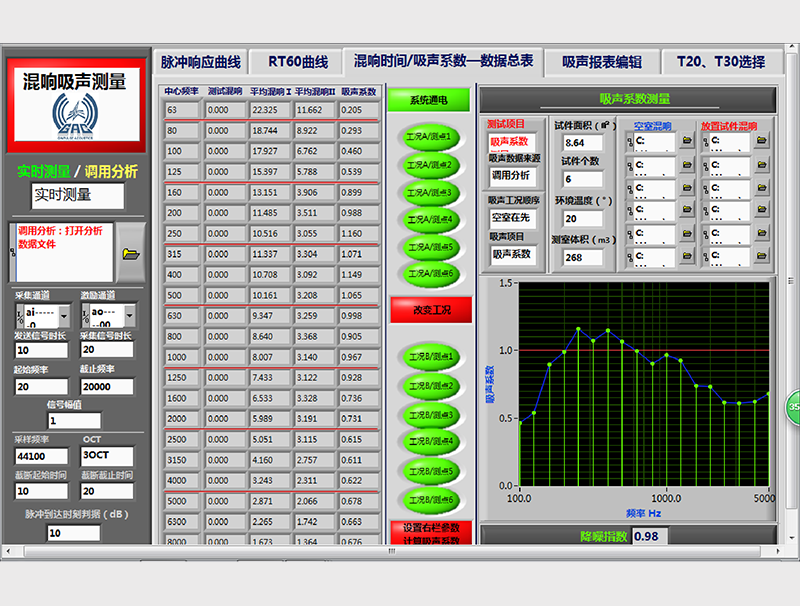Browse folder for fourth 放置试件混响 path row

(762, 209)
